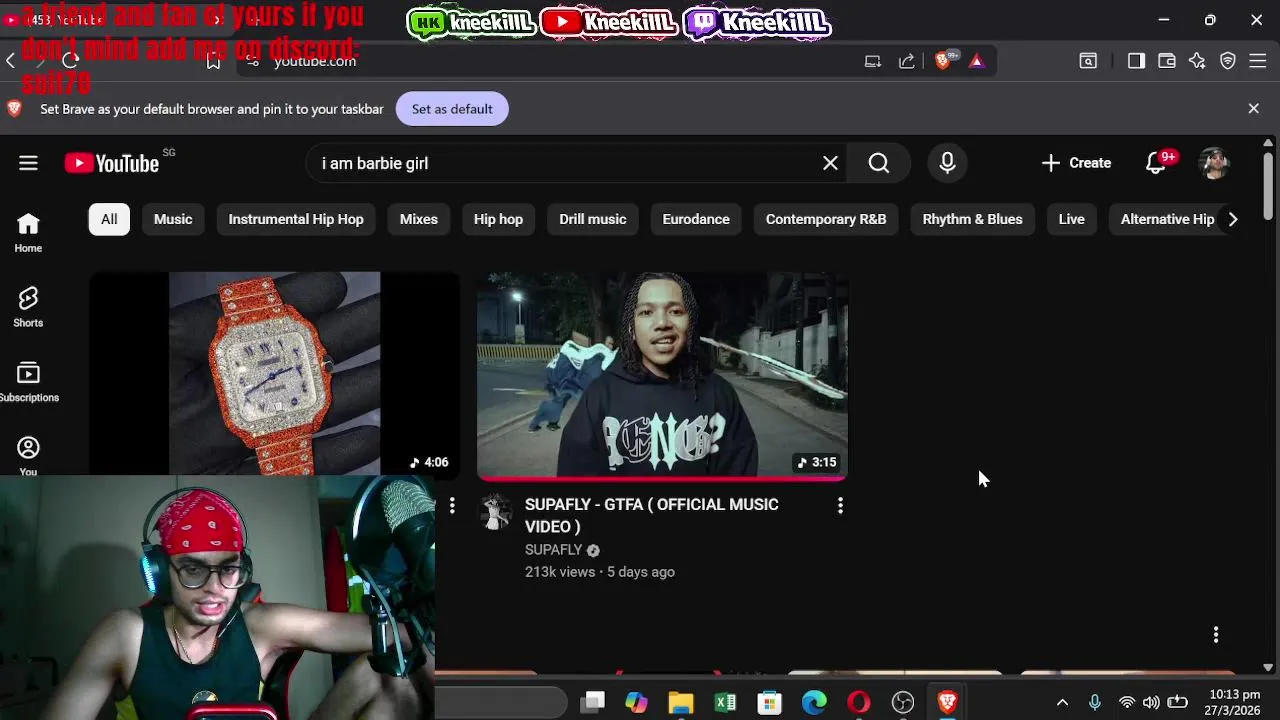The image size is (1280, 720).
Task: Open YouTube notifications bell
Action: (x=1157, y=163)
